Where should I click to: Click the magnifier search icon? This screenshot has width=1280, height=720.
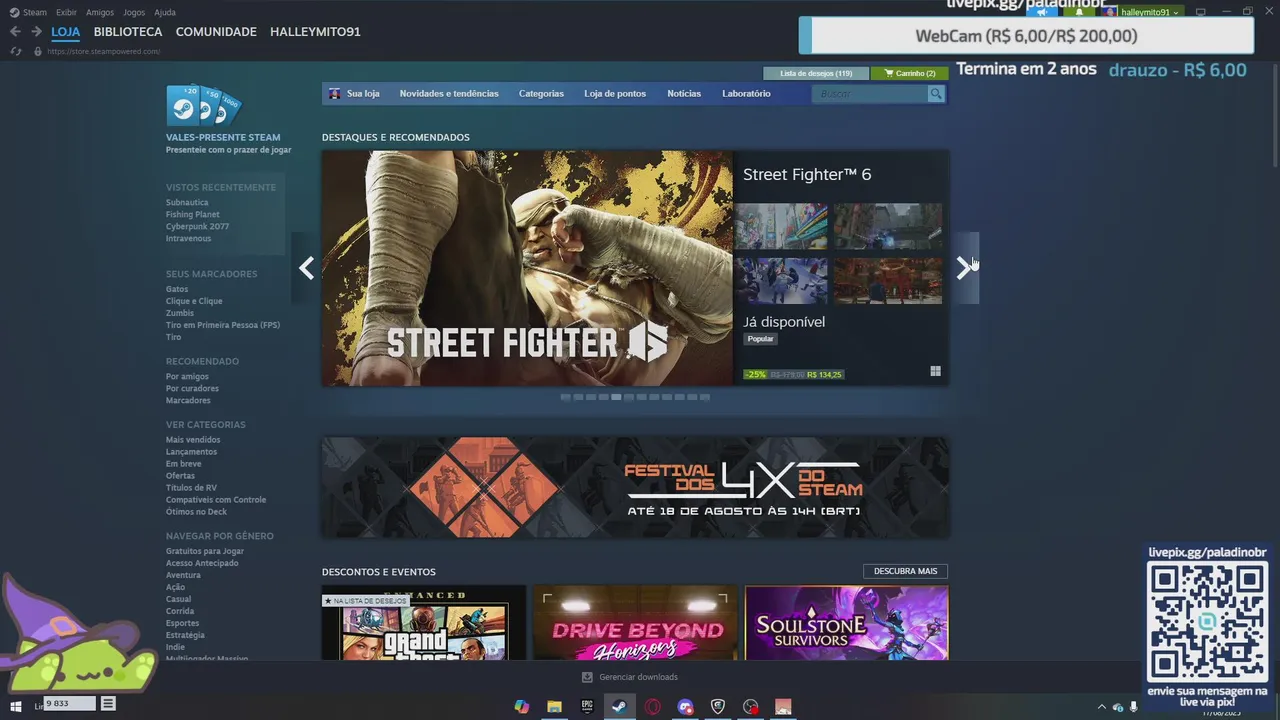936,93
